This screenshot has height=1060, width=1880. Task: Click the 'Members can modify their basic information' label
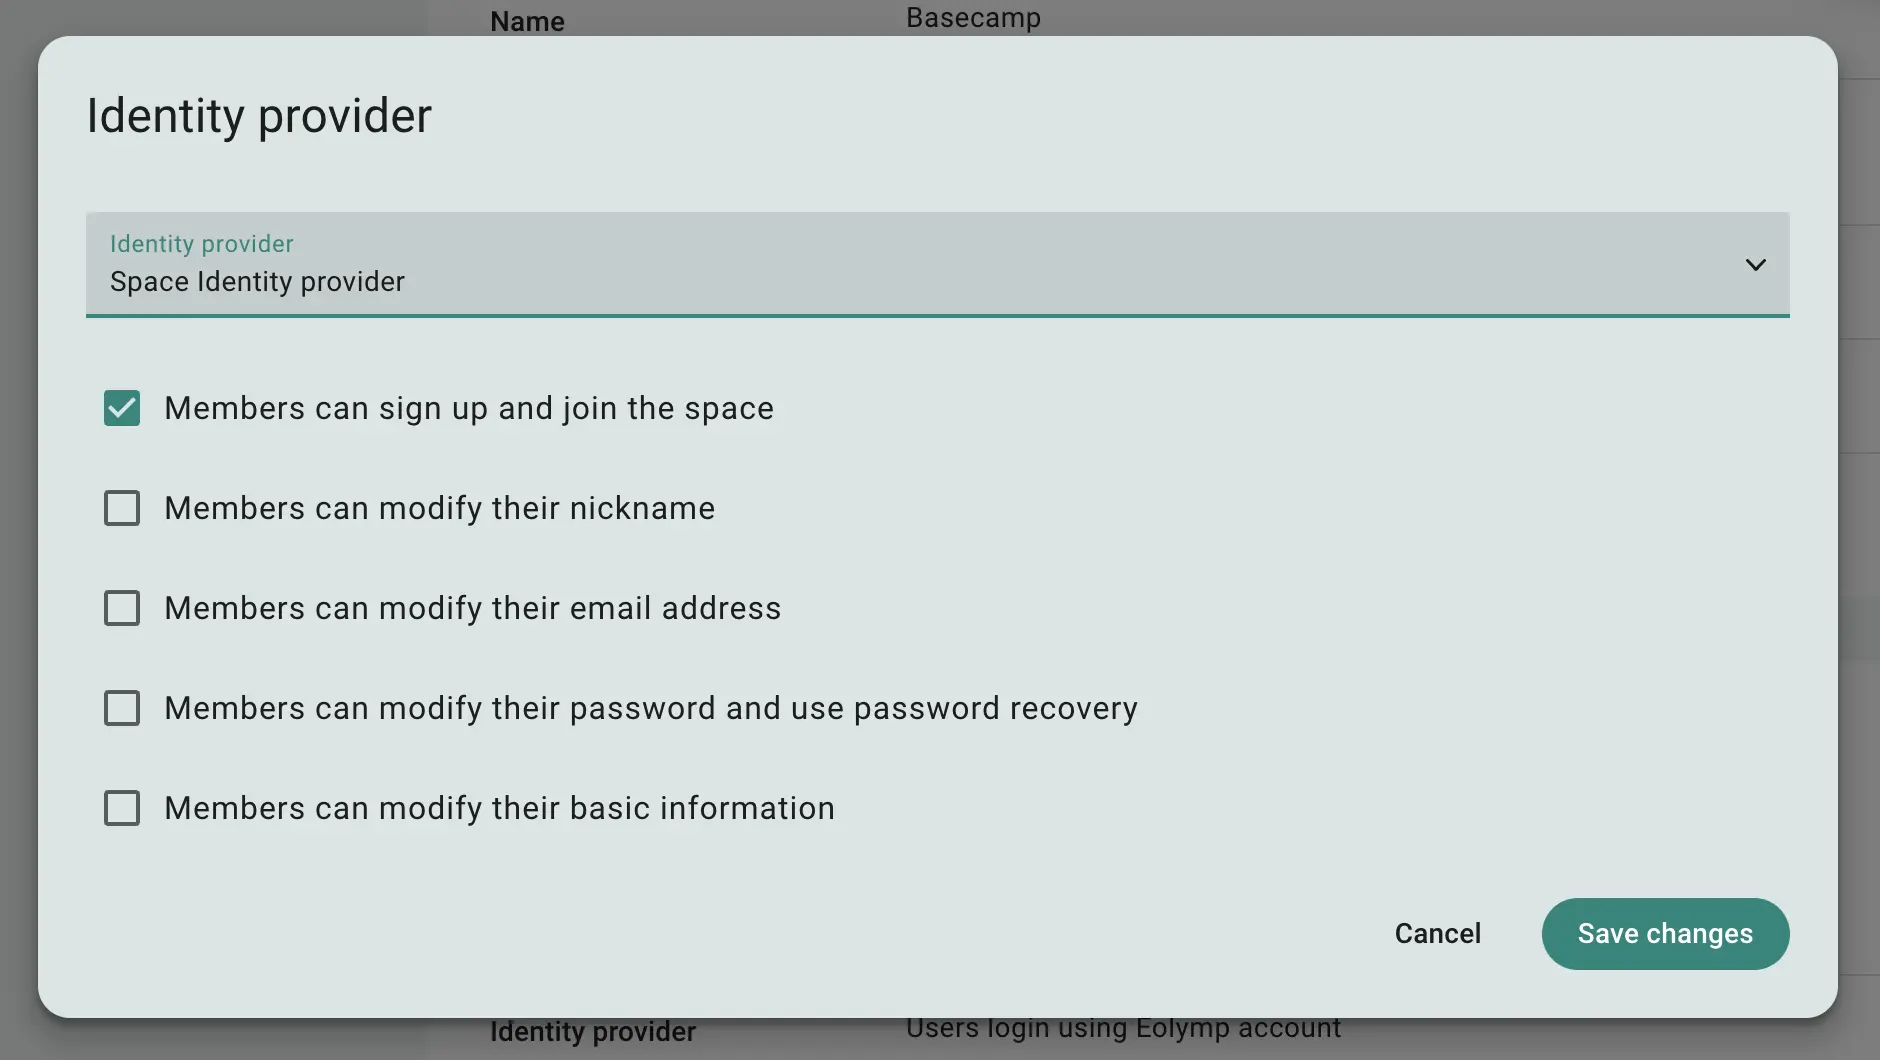click(x=500, y=808)
